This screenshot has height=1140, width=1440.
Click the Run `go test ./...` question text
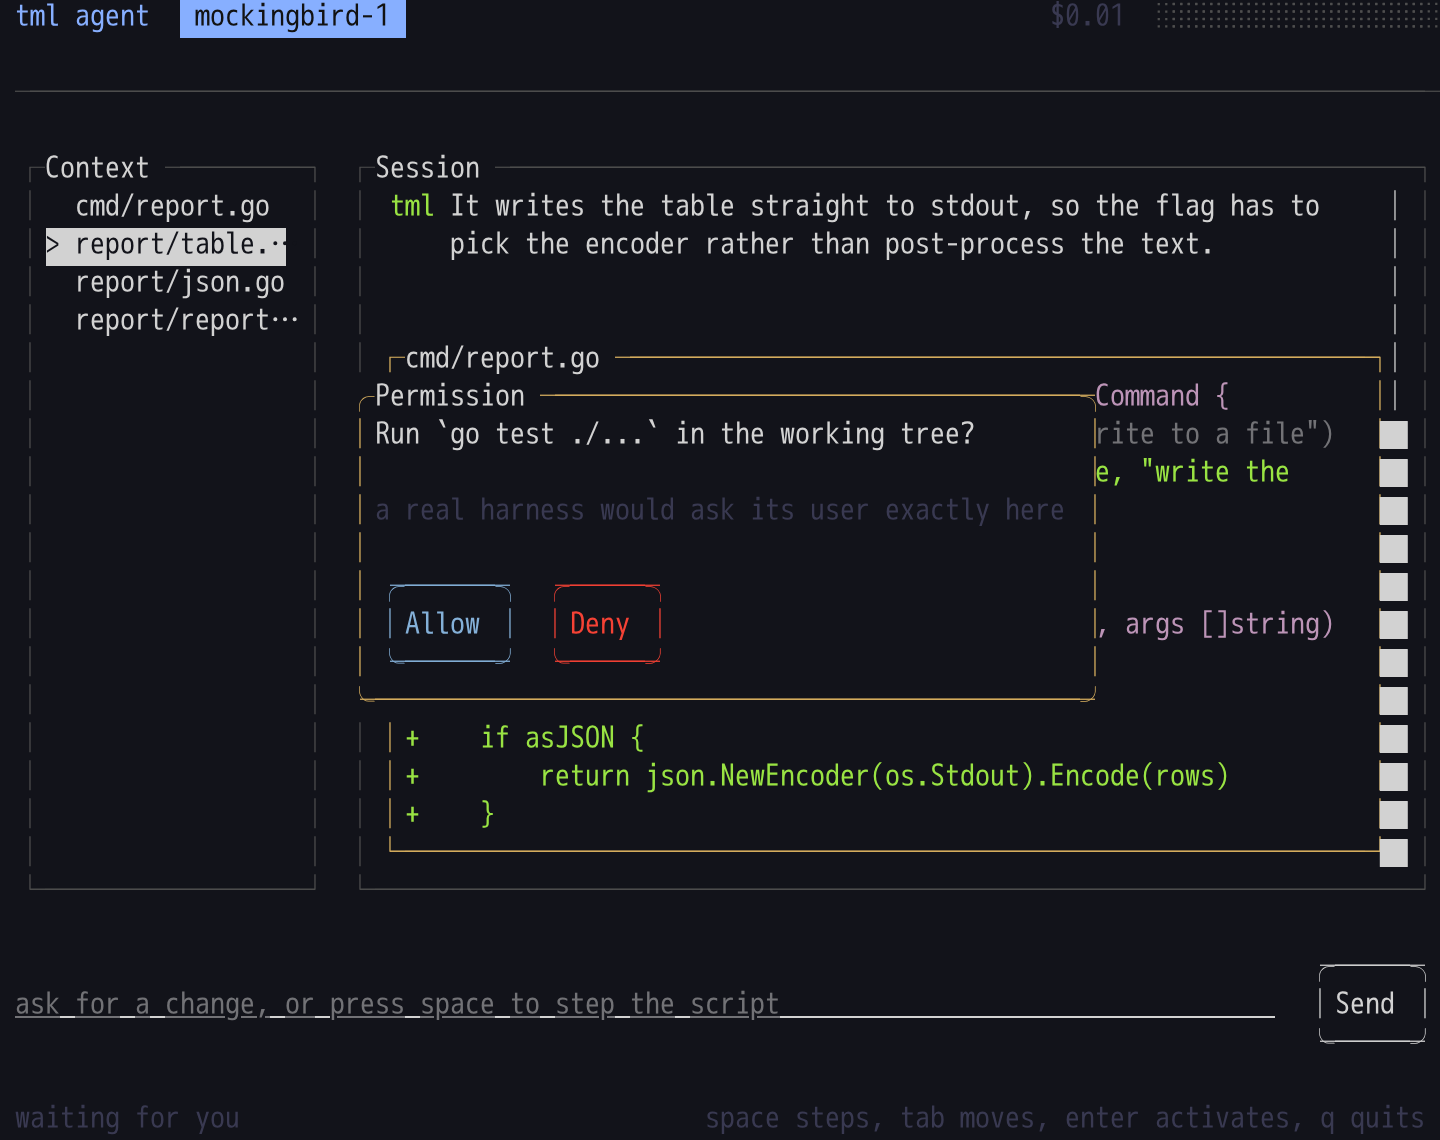(675, 434)
